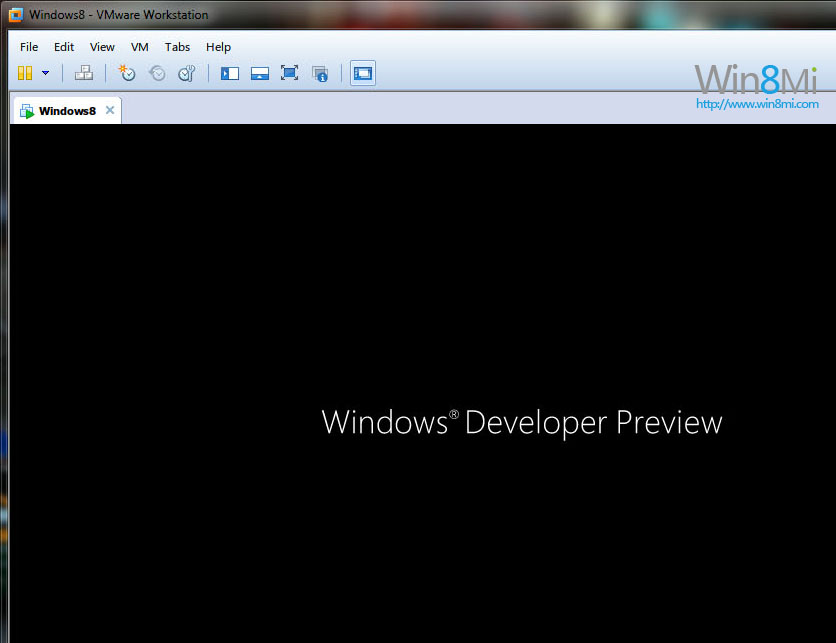836x643 pixels.
Task: Enter full screen mode
Action: coord(290,73)
